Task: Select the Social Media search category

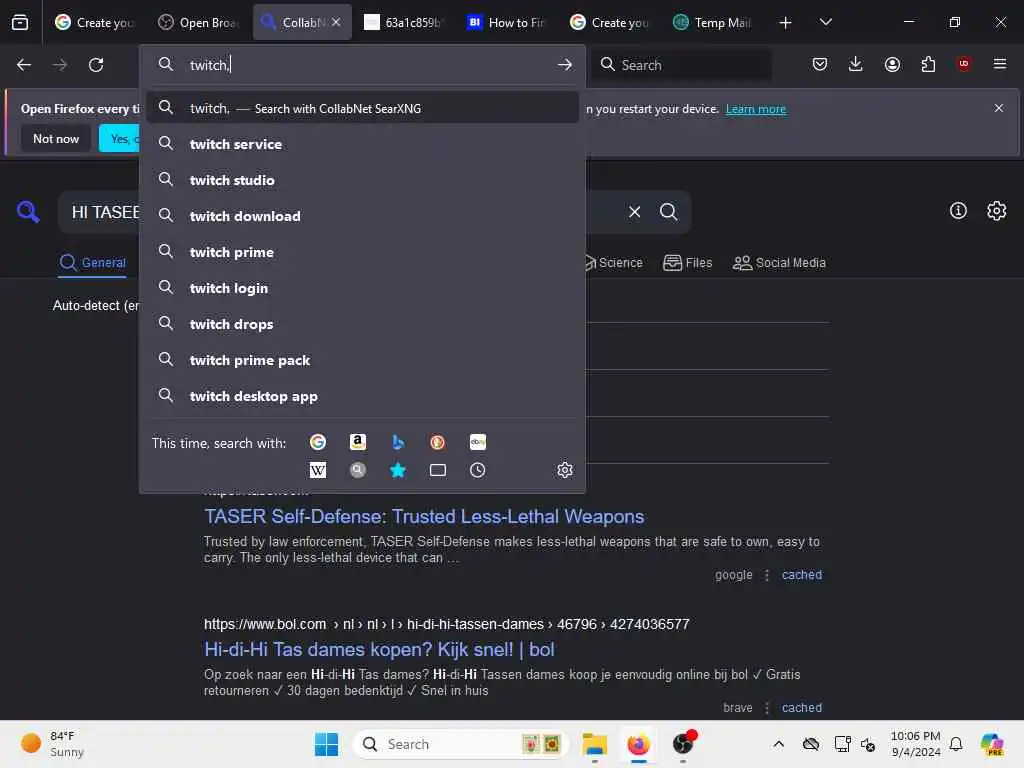Action: pos(779,263)
